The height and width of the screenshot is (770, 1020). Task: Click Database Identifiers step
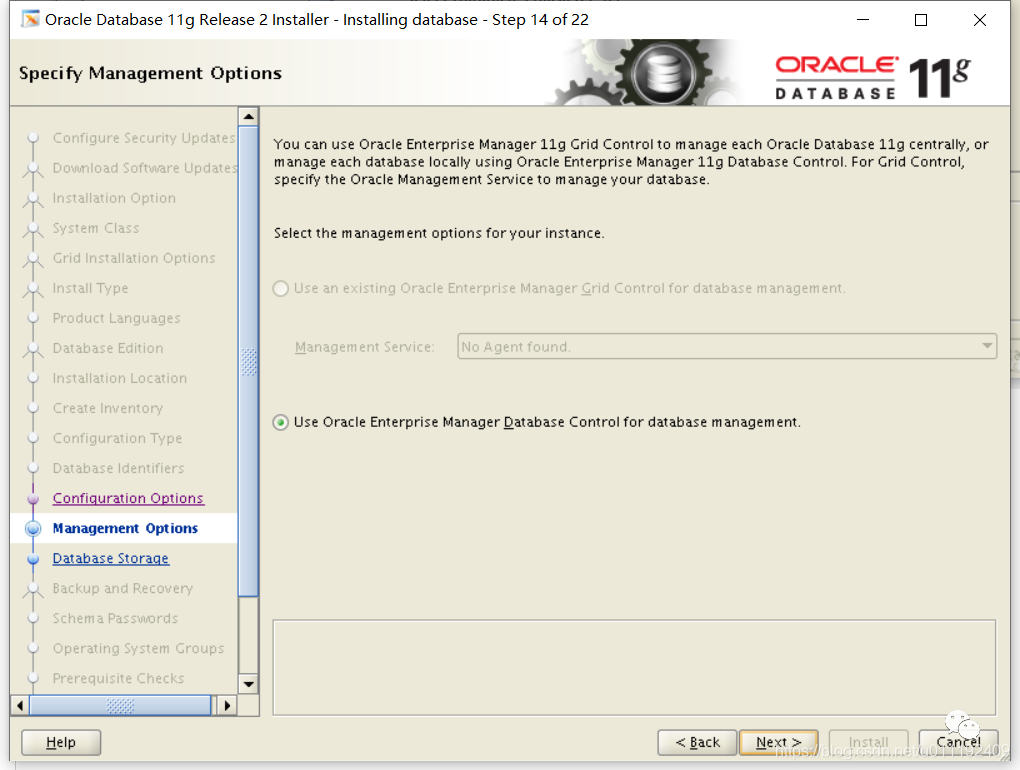tap(118, 468)
